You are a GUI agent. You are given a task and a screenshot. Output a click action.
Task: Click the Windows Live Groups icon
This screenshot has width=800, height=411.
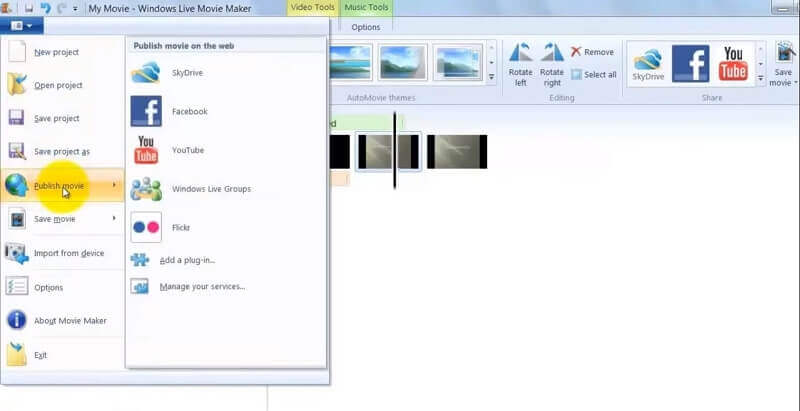146,189
